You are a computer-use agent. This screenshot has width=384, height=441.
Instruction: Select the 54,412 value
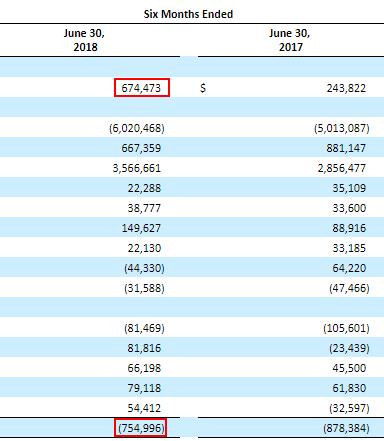[x=144, y=408]
